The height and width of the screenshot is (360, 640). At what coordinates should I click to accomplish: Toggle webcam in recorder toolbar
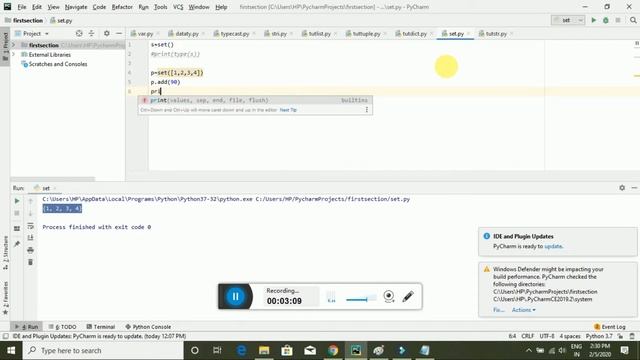[389, 296]
